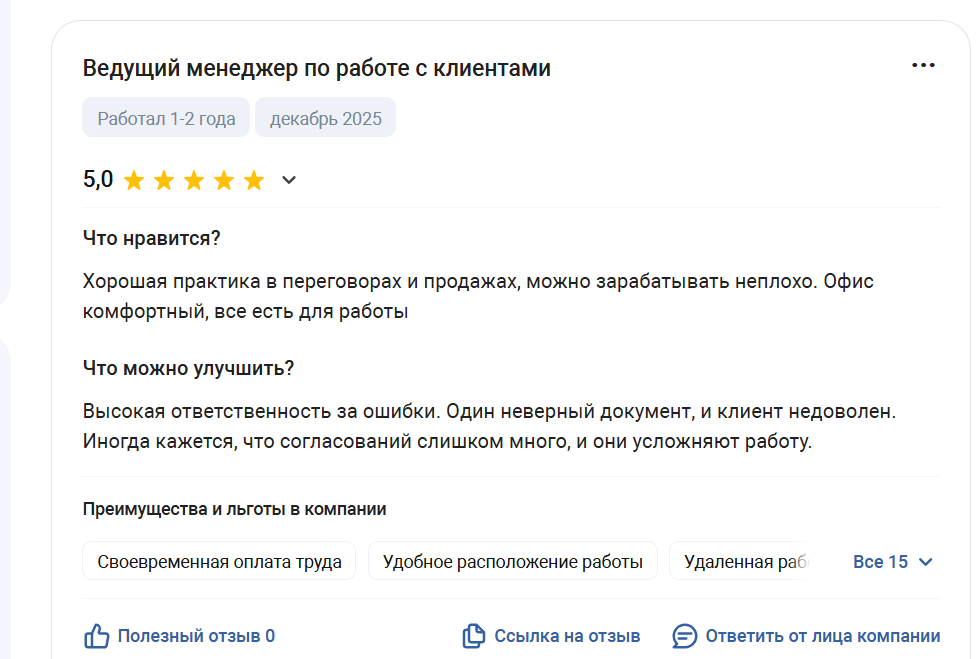This screenshot has width=980, height=659.
Task: Expand the rating details chevron
Action: pyautogui.click(x=289, y=180)
